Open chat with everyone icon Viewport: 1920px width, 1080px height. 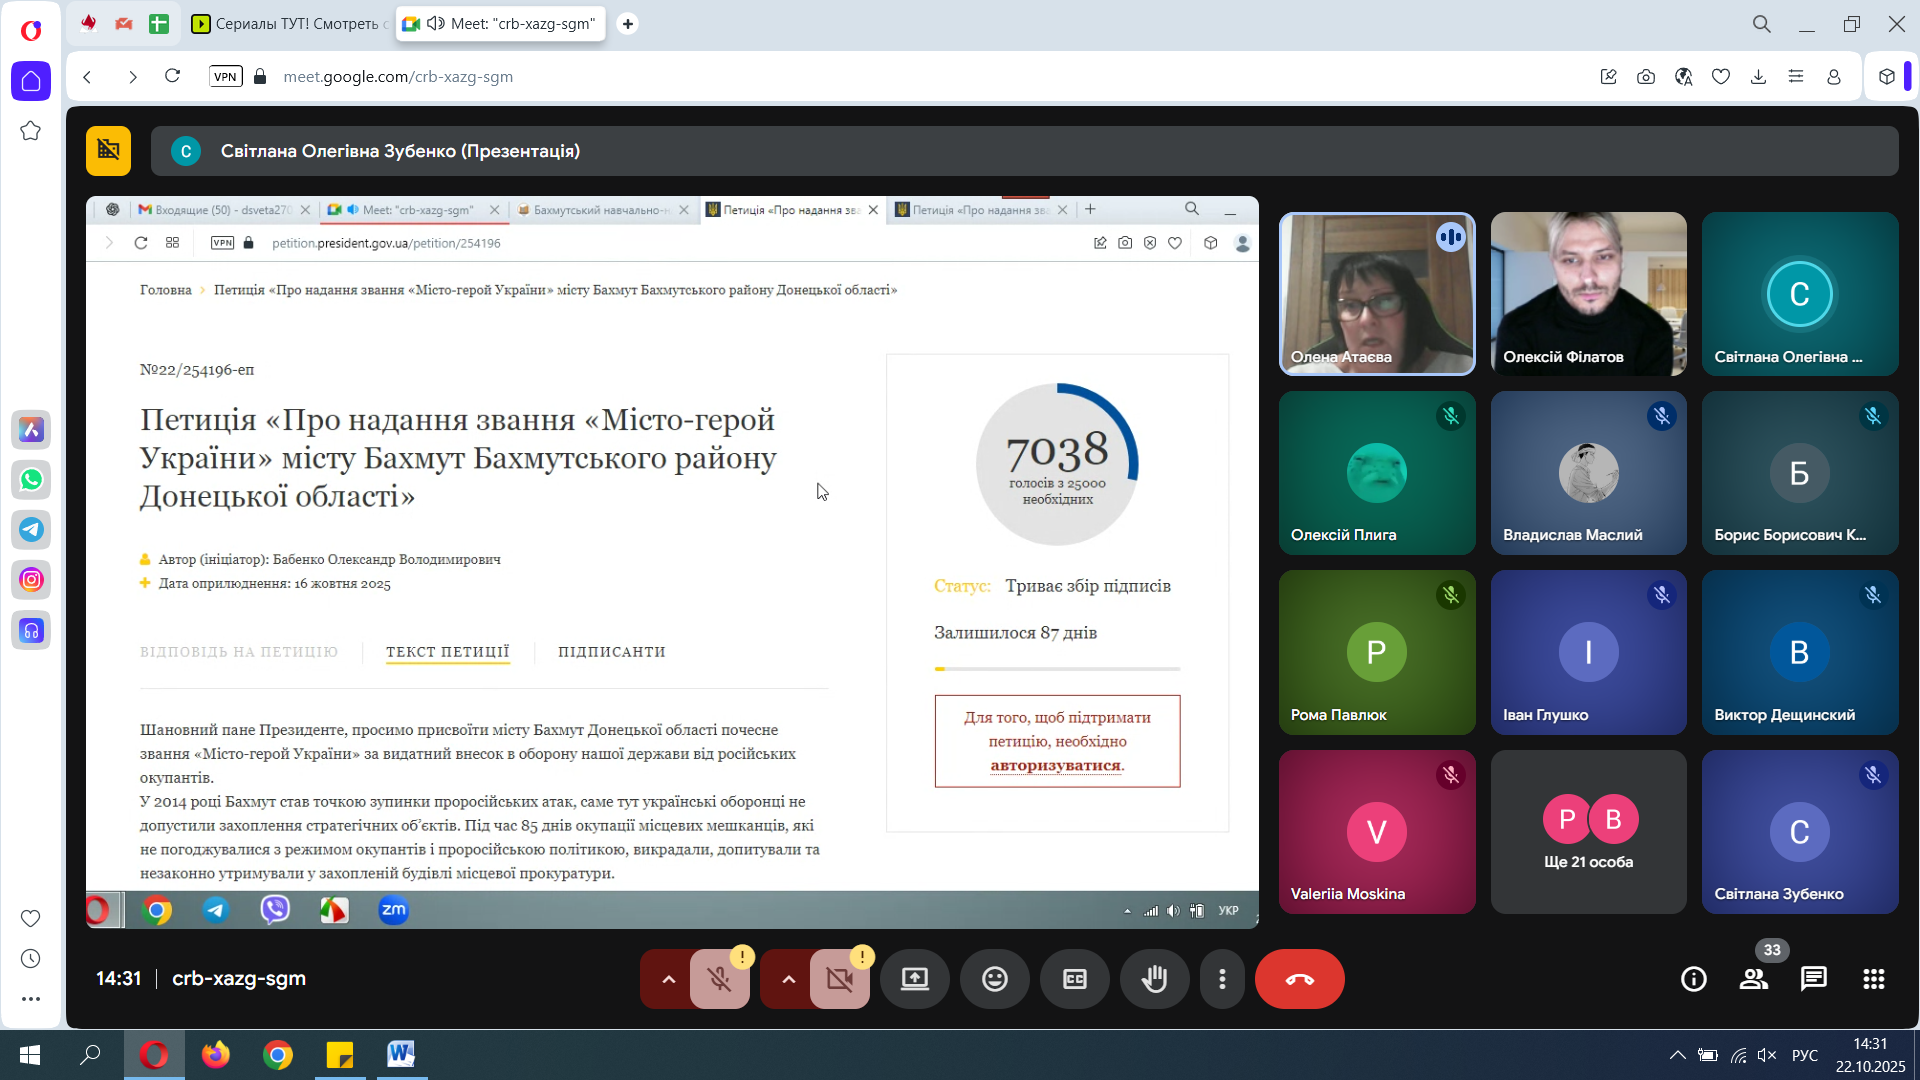[x=1813, y=979]
